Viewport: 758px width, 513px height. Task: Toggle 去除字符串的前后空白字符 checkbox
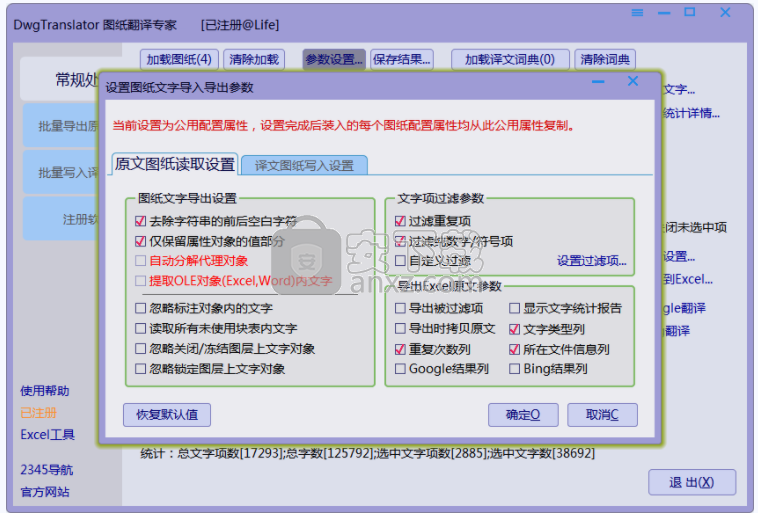click(x=141, y=221)
